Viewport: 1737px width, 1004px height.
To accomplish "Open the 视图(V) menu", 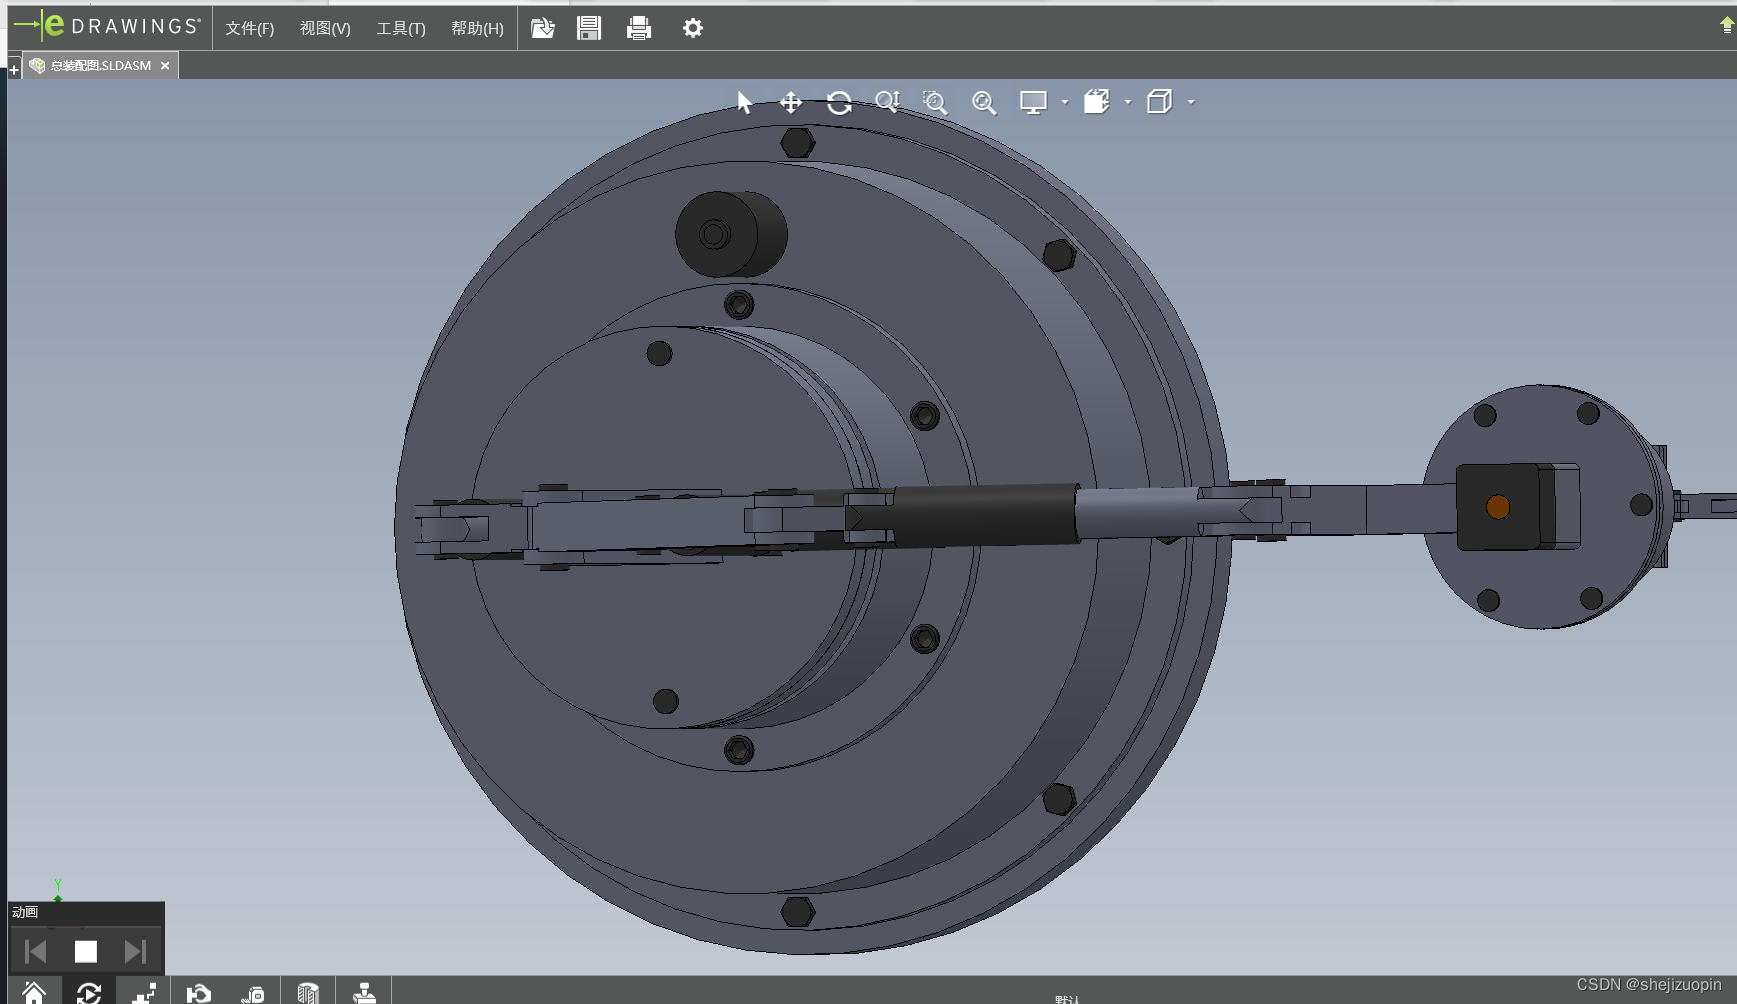I will (325, 28).
